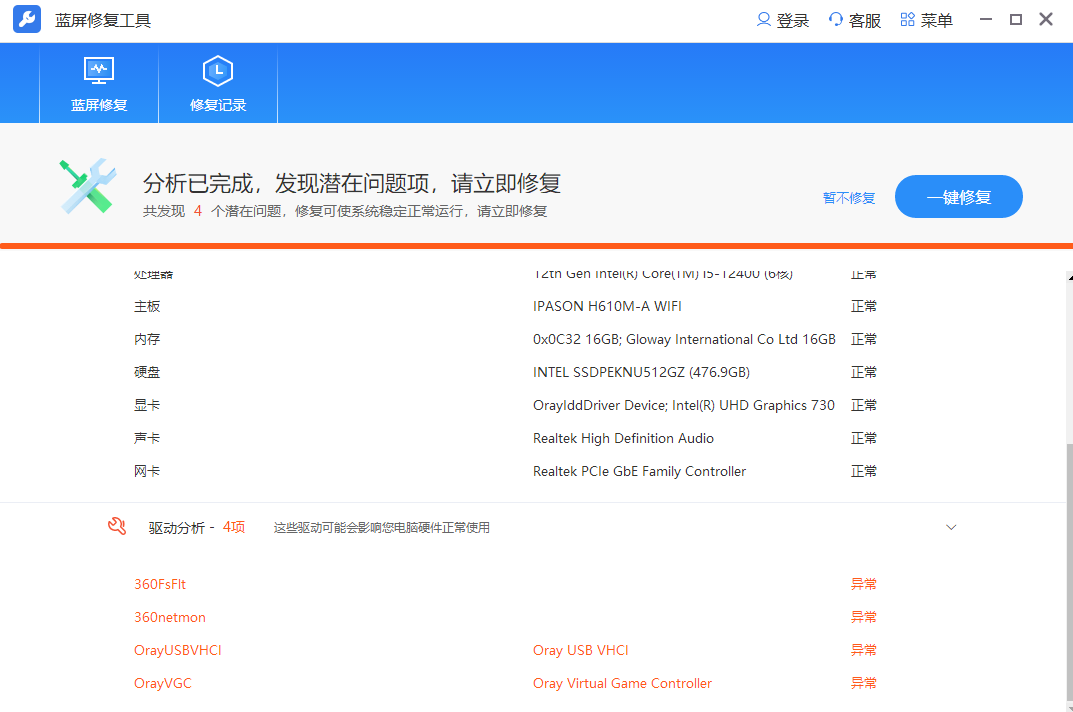Open 客服 customer service

point(864,21)
